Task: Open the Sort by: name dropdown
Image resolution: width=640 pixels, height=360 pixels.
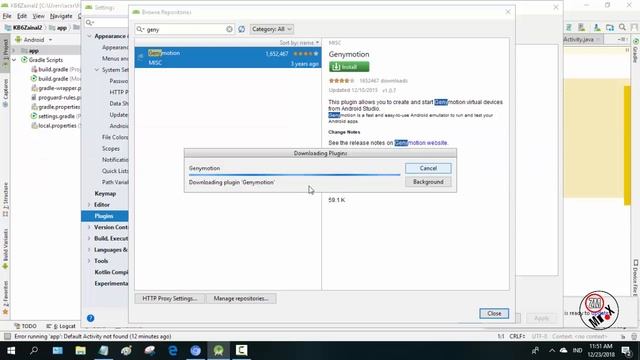Action: [x=299, y=42]
